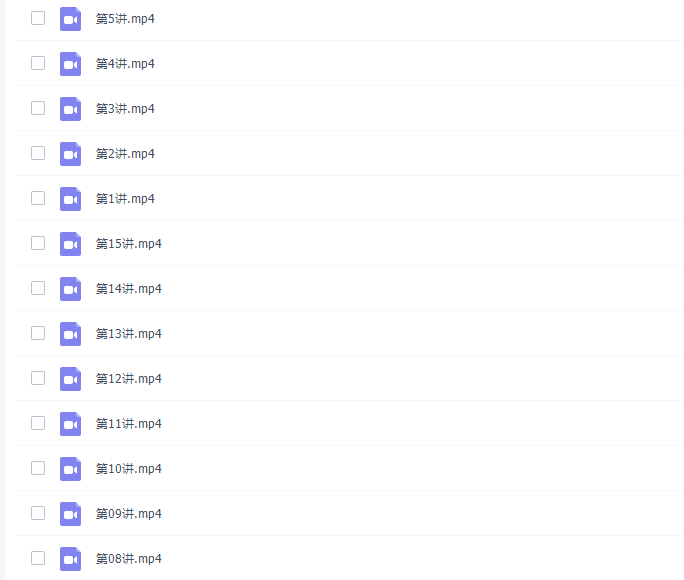Click the video icon for 第11讲.mp4

[70, 423]
